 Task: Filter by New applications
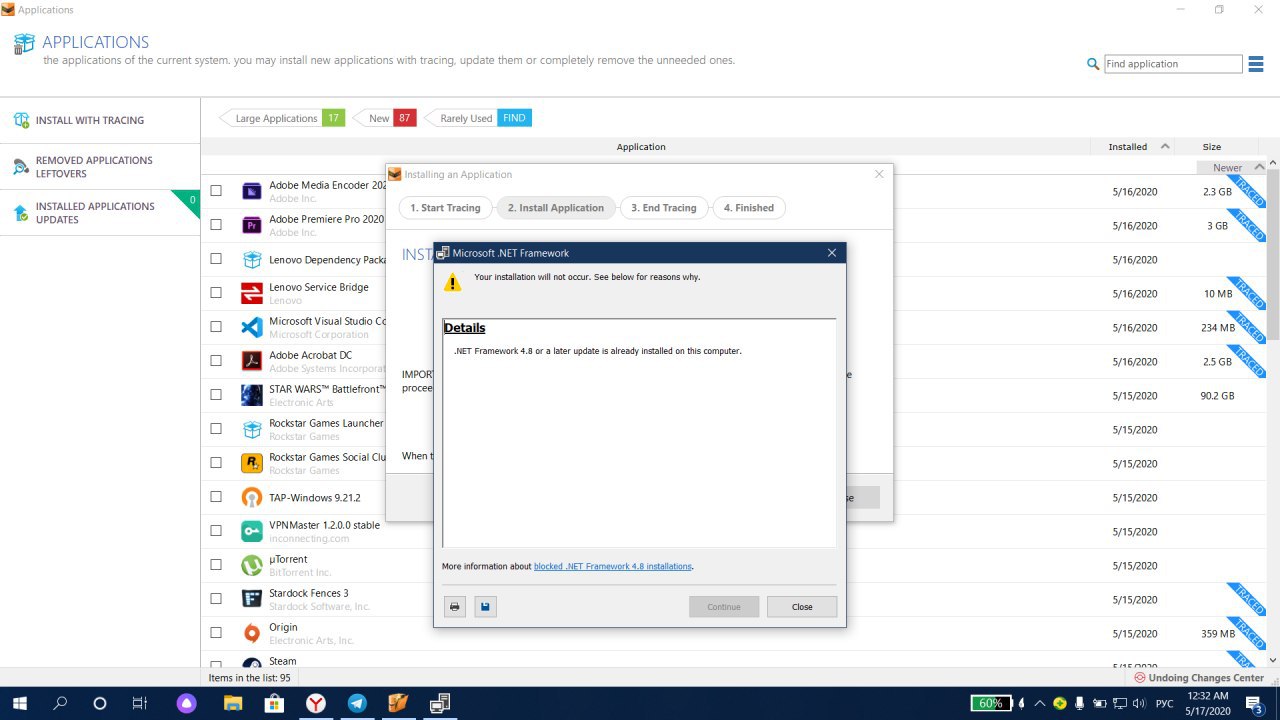(x=386, y=118)
